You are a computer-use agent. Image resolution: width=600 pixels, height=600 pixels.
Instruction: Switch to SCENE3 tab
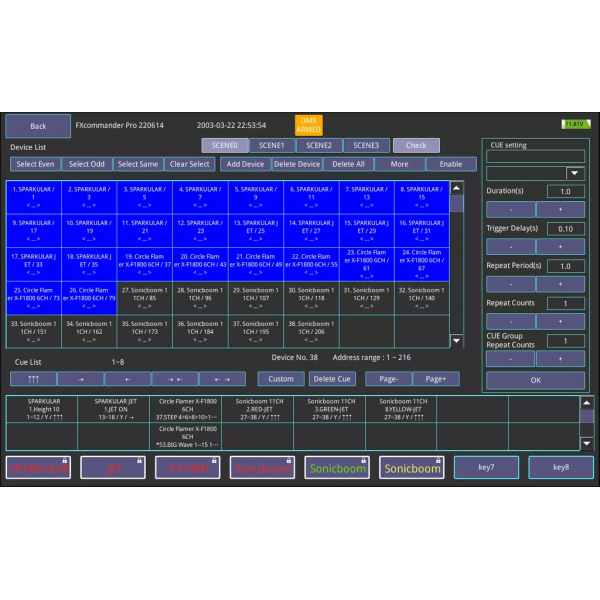point(366,145)
